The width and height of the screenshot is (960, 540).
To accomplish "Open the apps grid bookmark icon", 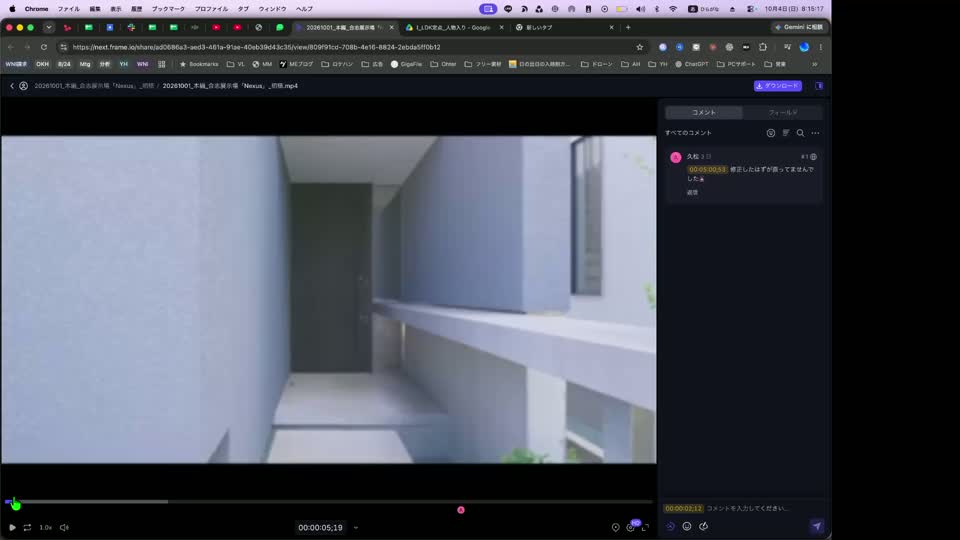I will [162, 64].
